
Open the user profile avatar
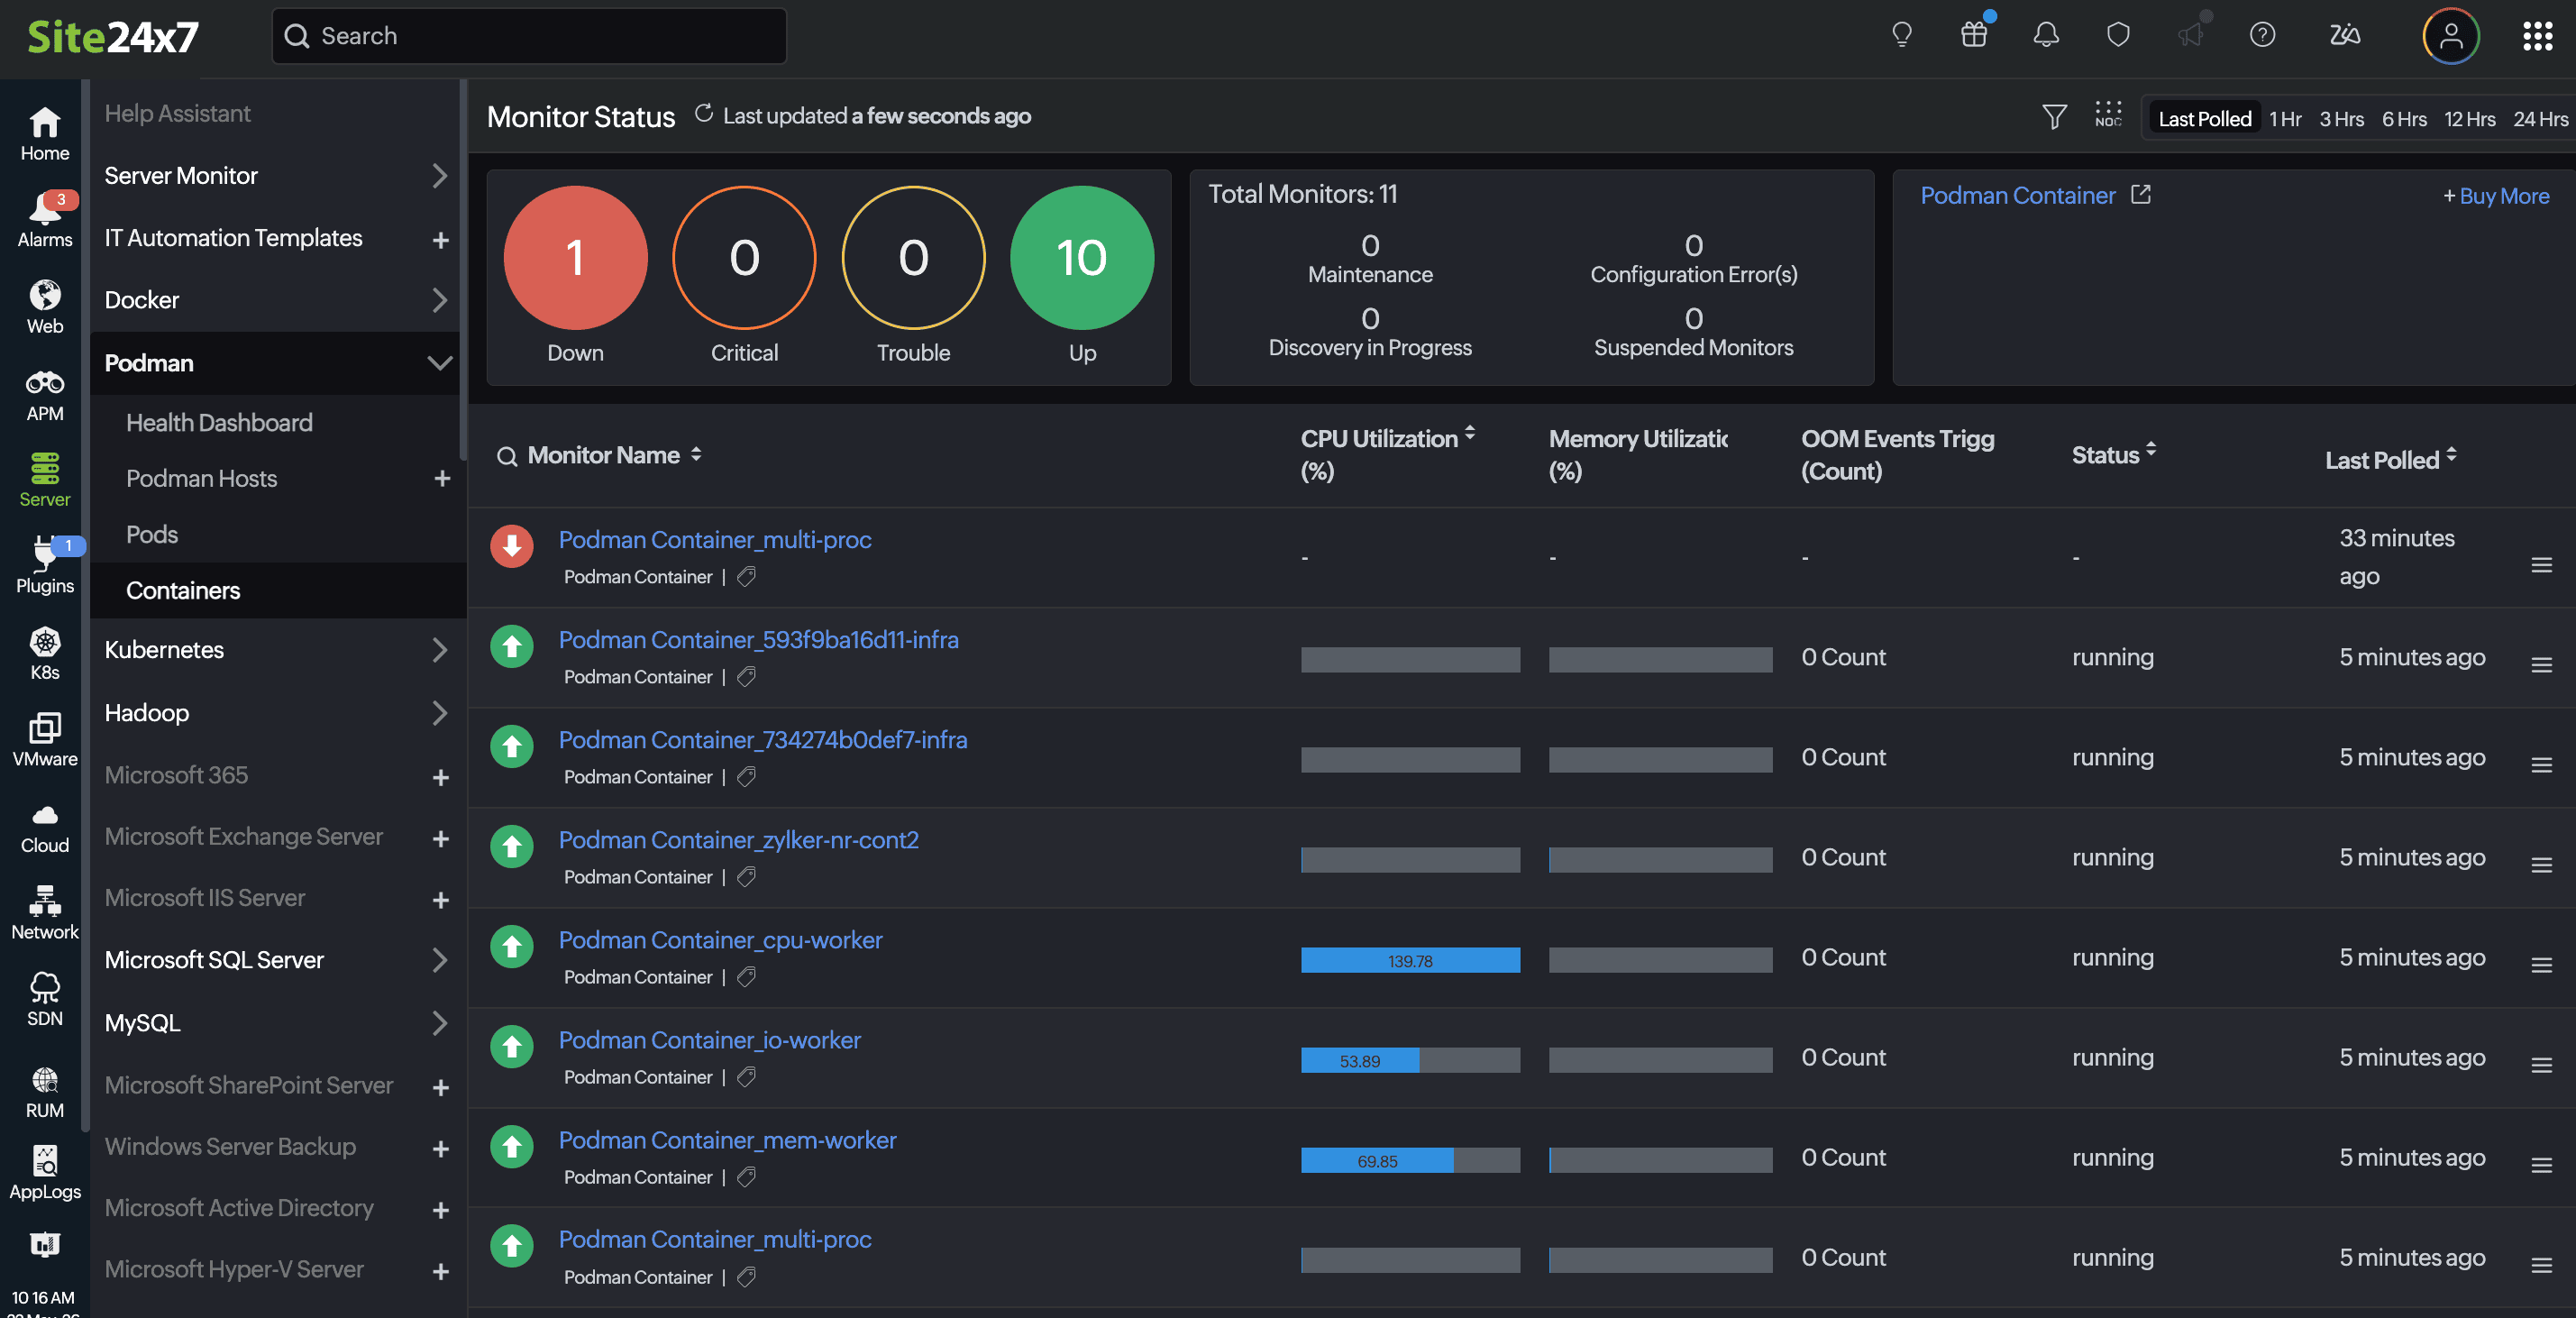2450,36
